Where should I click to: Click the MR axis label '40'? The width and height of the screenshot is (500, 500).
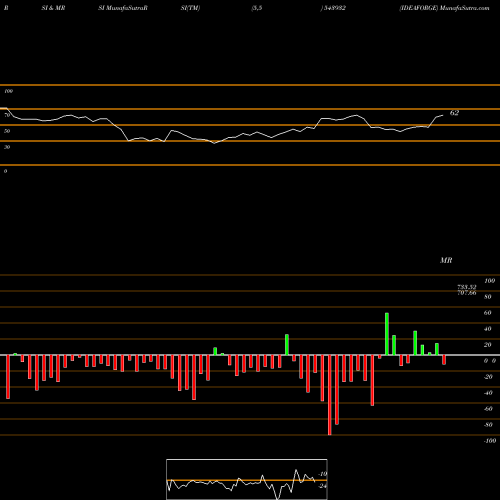coord(488,329)
